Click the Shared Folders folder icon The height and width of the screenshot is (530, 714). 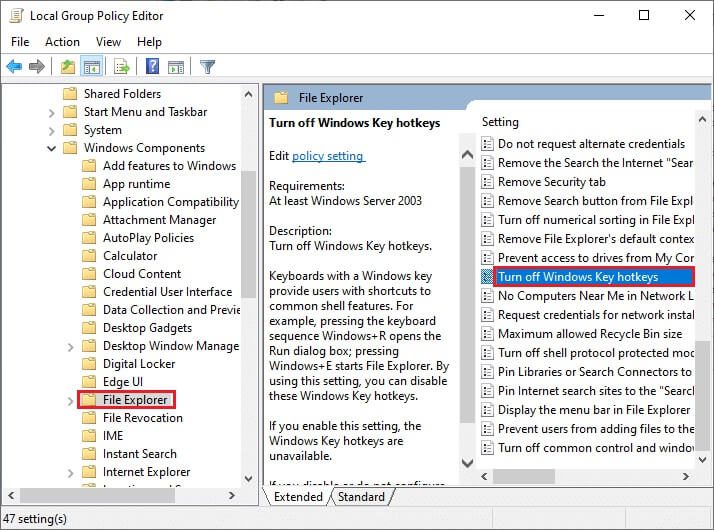pyautogui.click(x=70, y=94)
